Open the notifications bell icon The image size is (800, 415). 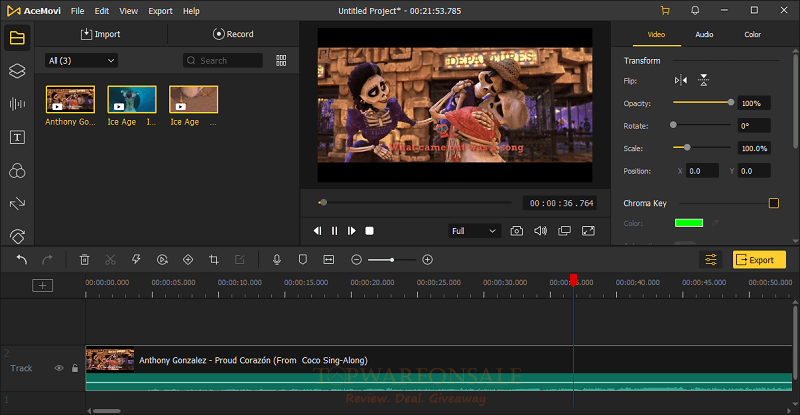coord(695,10)
